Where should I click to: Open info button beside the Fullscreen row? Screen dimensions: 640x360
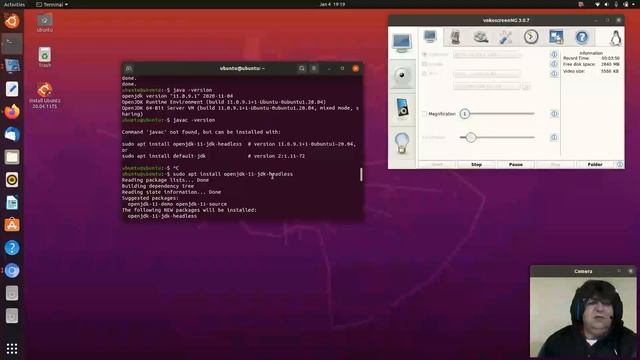tap(554, 54)
